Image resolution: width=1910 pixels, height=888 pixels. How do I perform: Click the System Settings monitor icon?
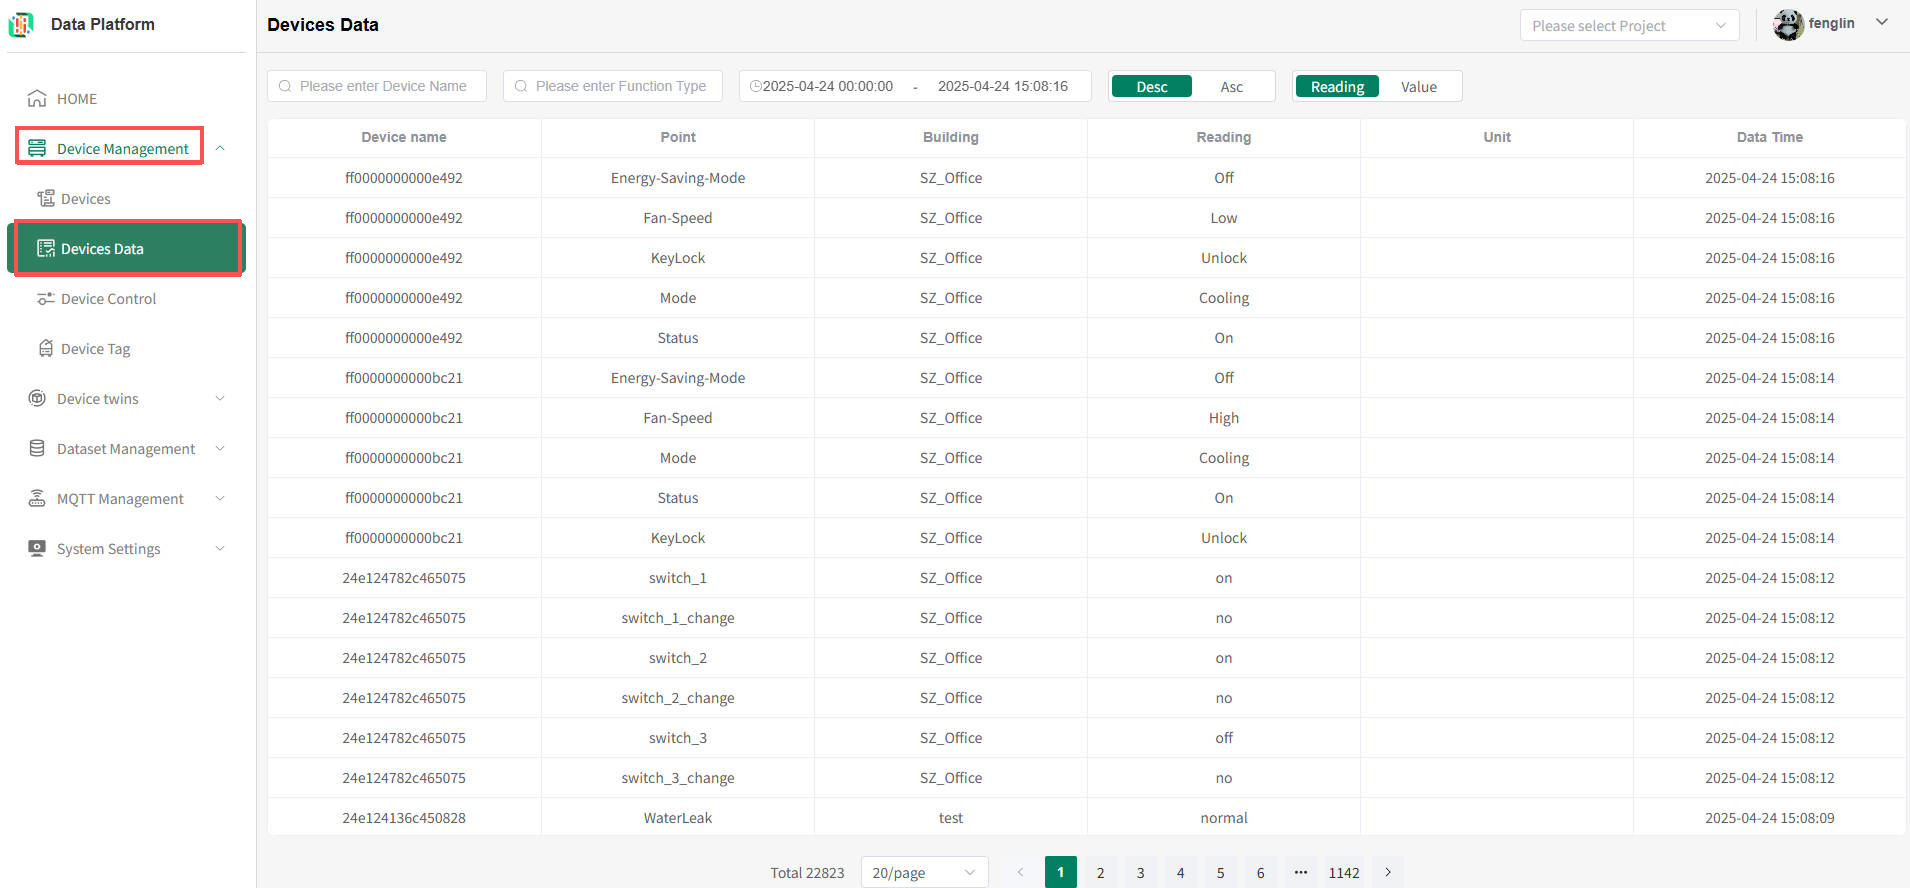(x=37, y=549)
